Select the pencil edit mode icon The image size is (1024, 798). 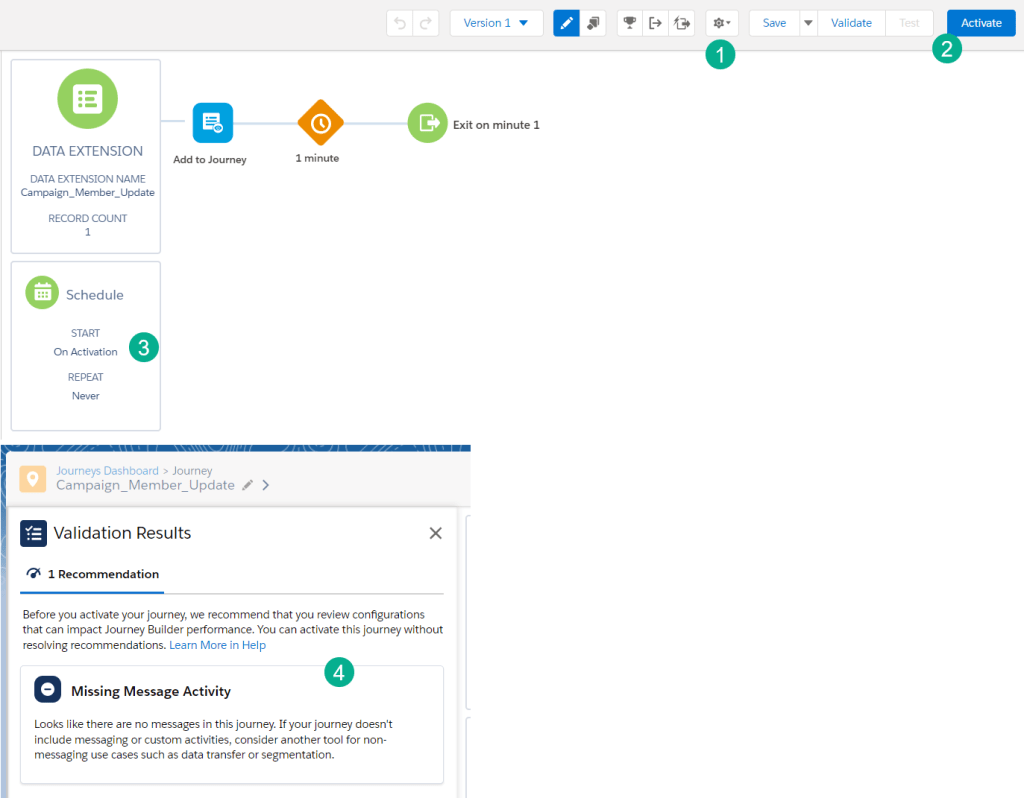(x=566, y=23)
